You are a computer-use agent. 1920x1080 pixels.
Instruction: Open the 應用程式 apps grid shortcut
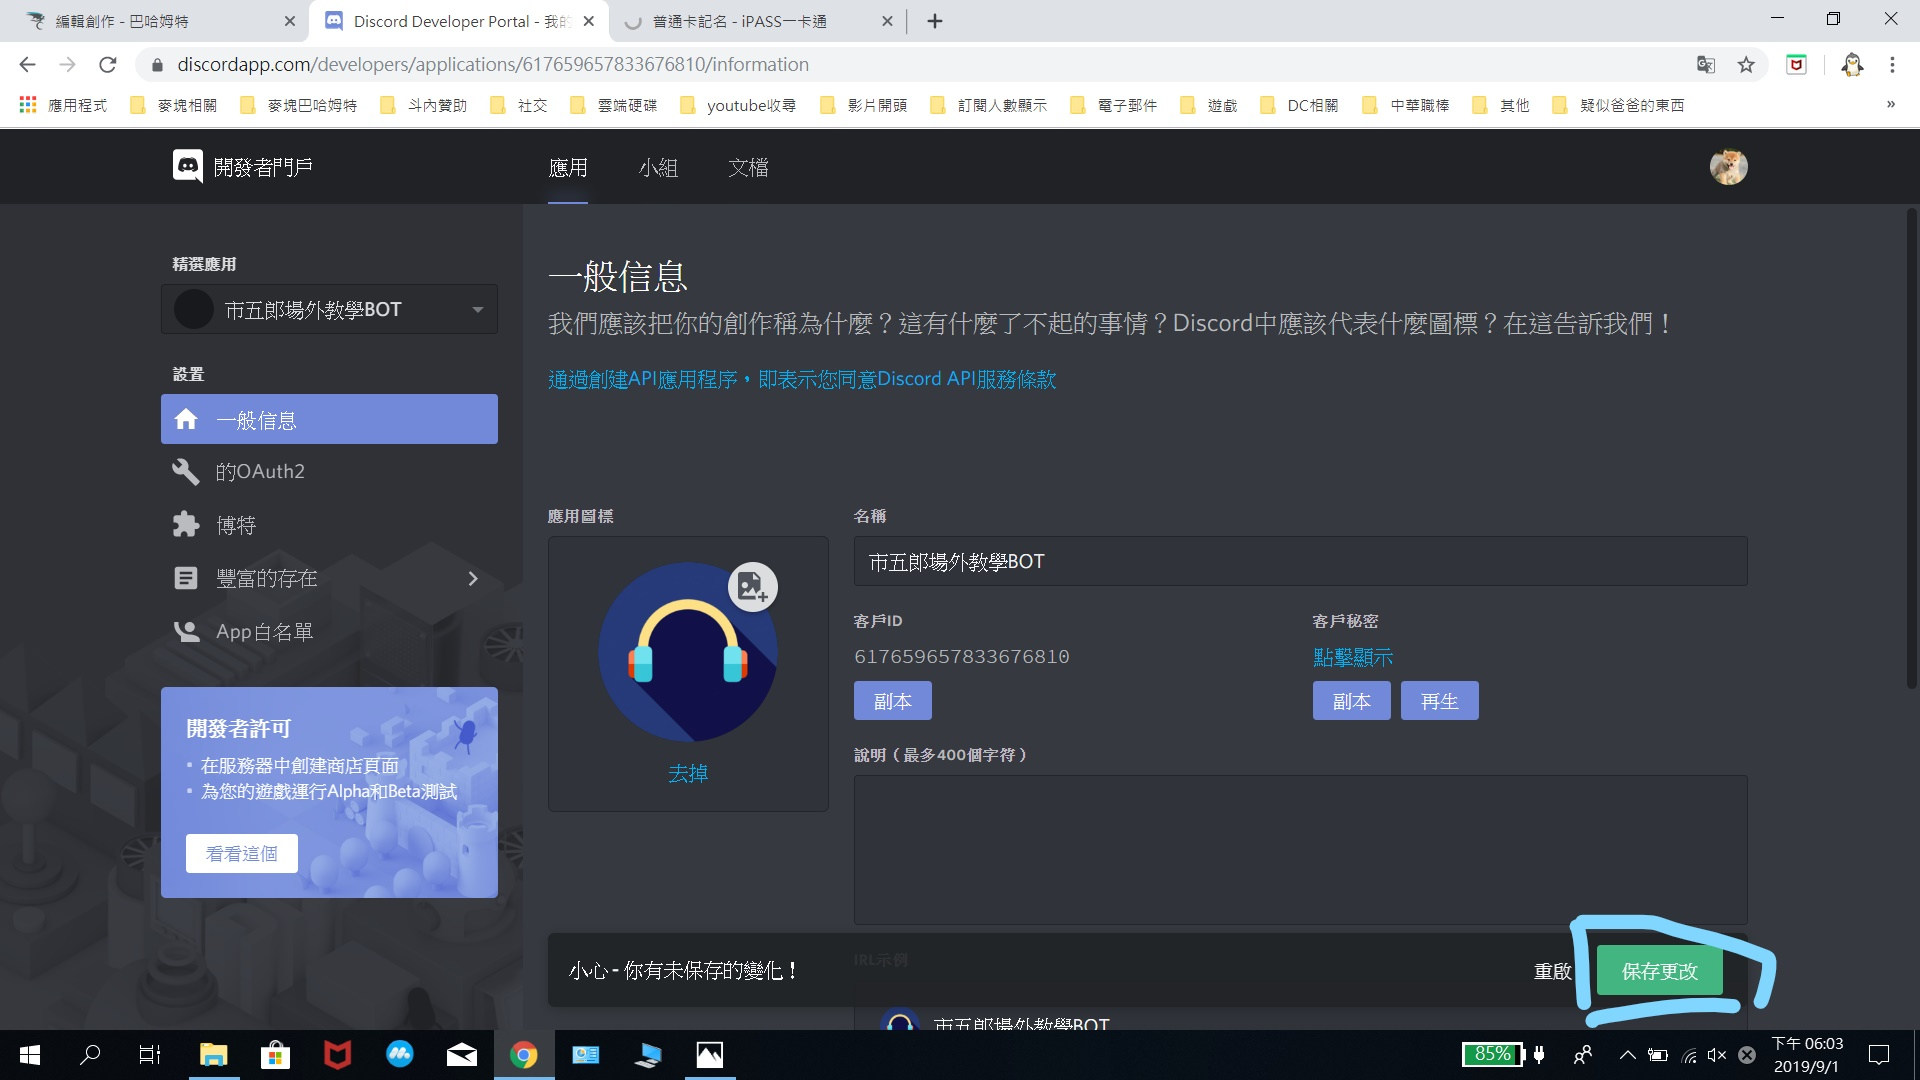point(63,105)
